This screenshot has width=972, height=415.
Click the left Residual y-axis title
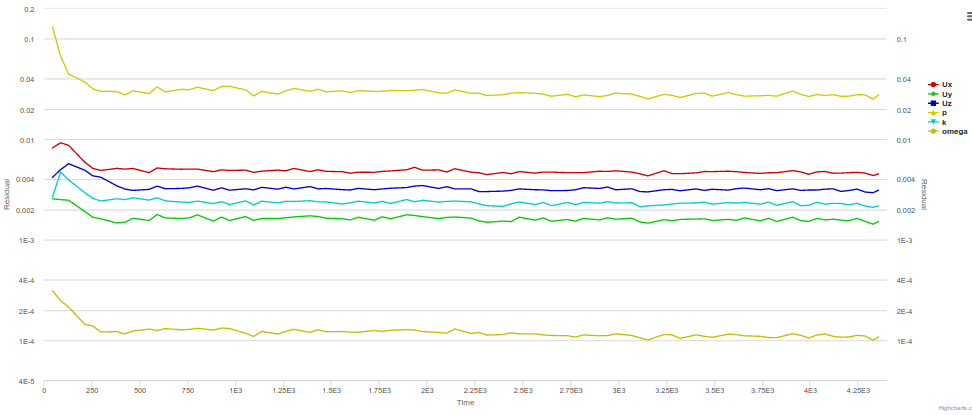[x=7, y=193]
